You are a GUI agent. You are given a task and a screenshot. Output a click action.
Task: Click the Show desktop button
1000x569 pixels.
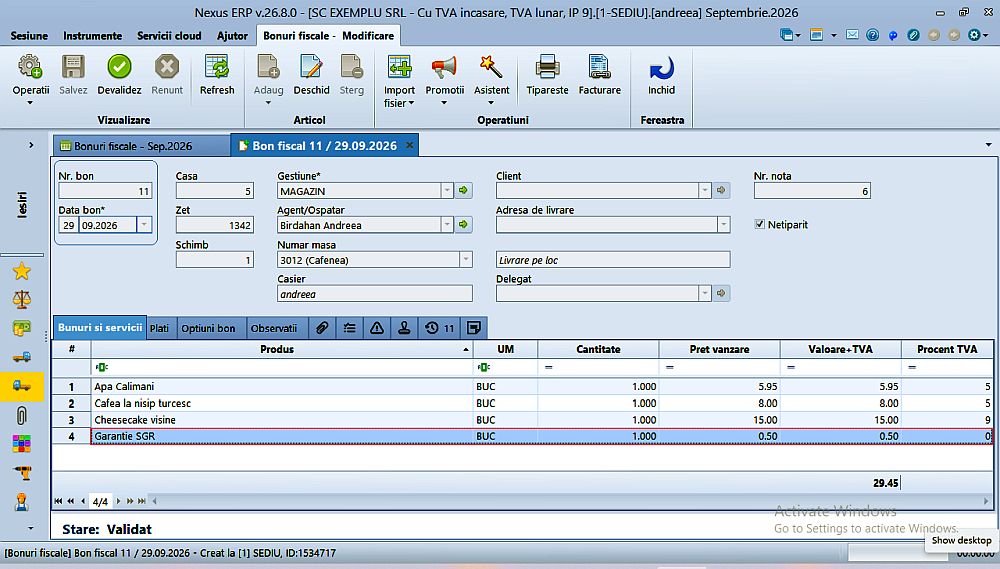[961, 540]
